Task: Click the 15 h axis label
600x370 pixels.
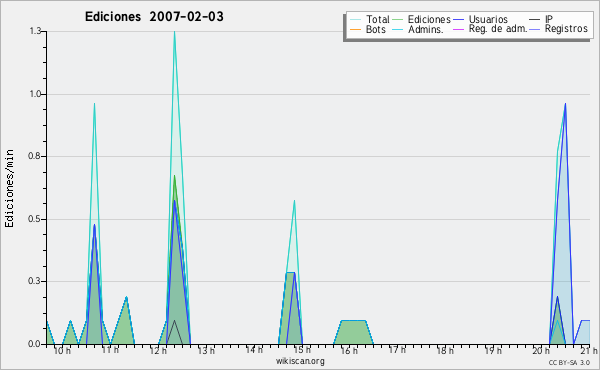Action: [302, 350]
